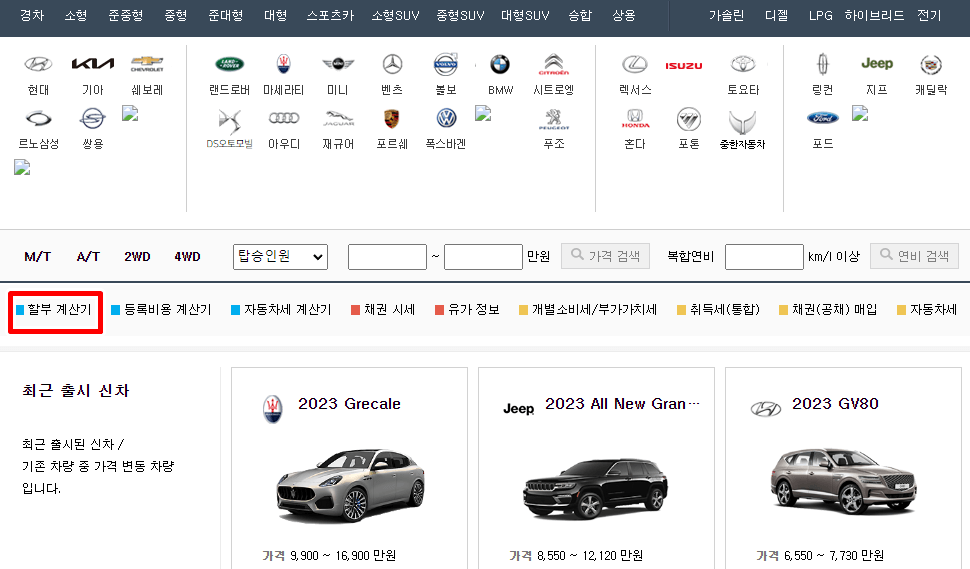Choose the Mercedes-Benz (벤츠) logo
This screenshot has height=569, width=970.
coord(392,64)
